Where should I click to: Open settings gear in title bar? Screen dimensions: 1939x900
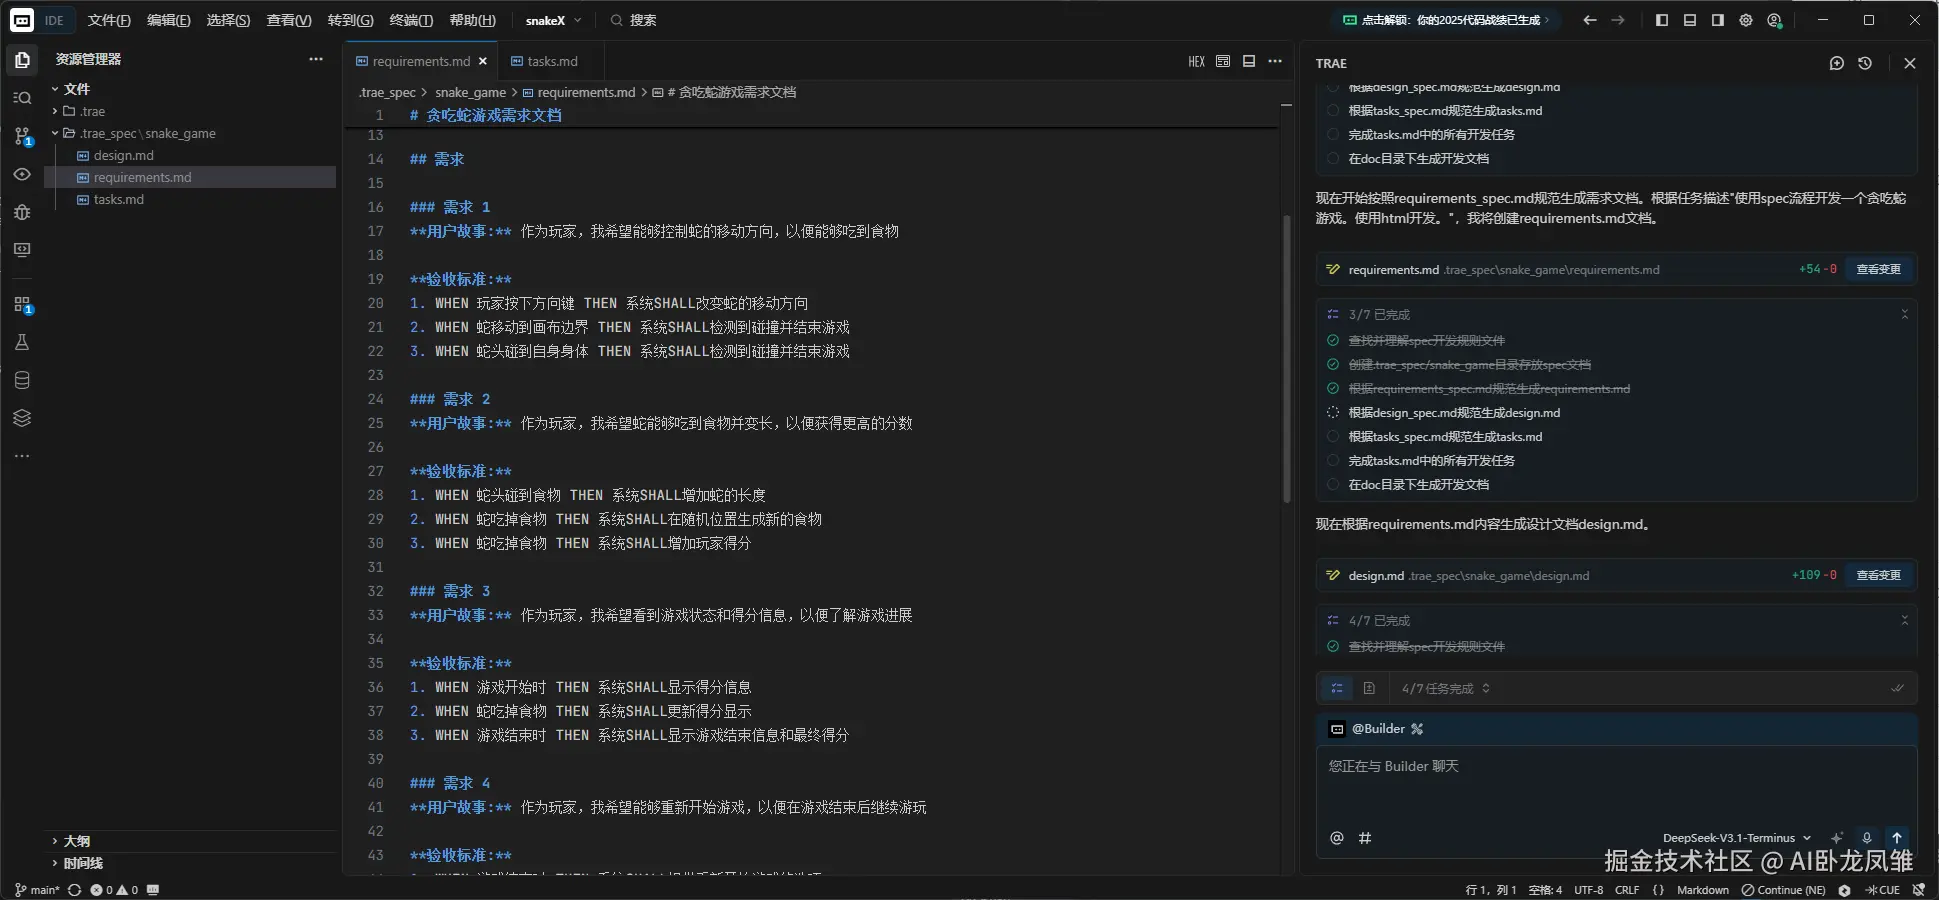[1746, 20]
